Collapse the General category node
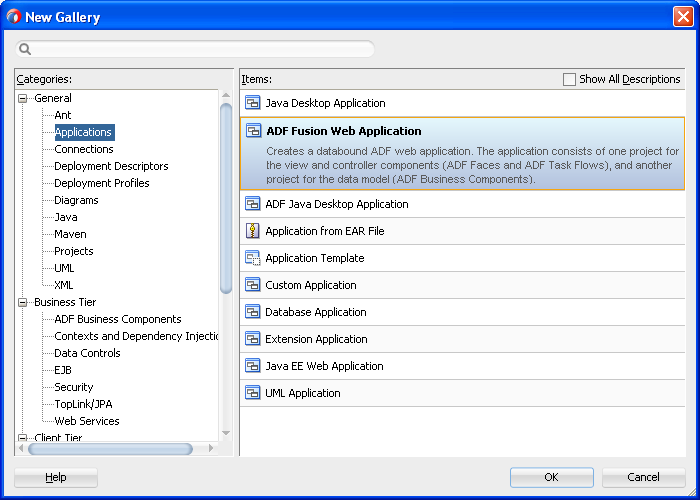Viewport: 700px width, 500px height. (22, 98)
